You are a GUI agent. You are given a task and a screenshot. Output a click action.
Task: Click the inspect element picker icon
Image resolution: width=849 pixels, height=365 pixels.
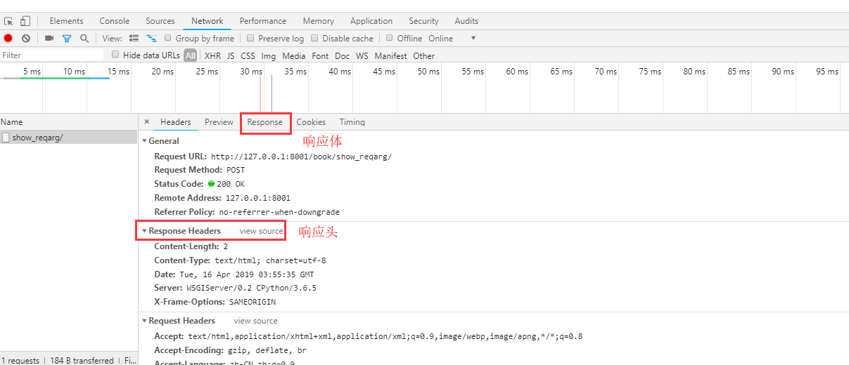[8, 21]
